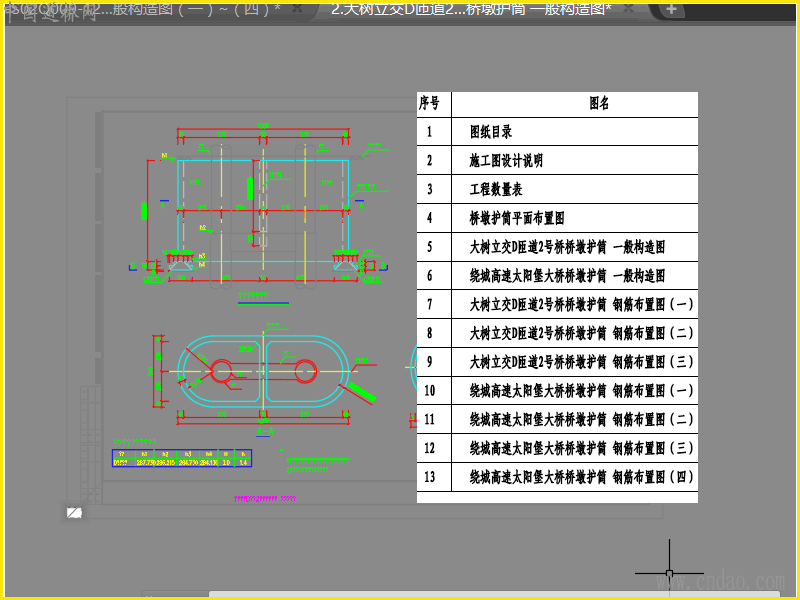Click row 5 大树立交D匝道2号桥桥墩护筒 一般构造图
The height and width of the screenshot is (600, 800).
tap(557, 247)
